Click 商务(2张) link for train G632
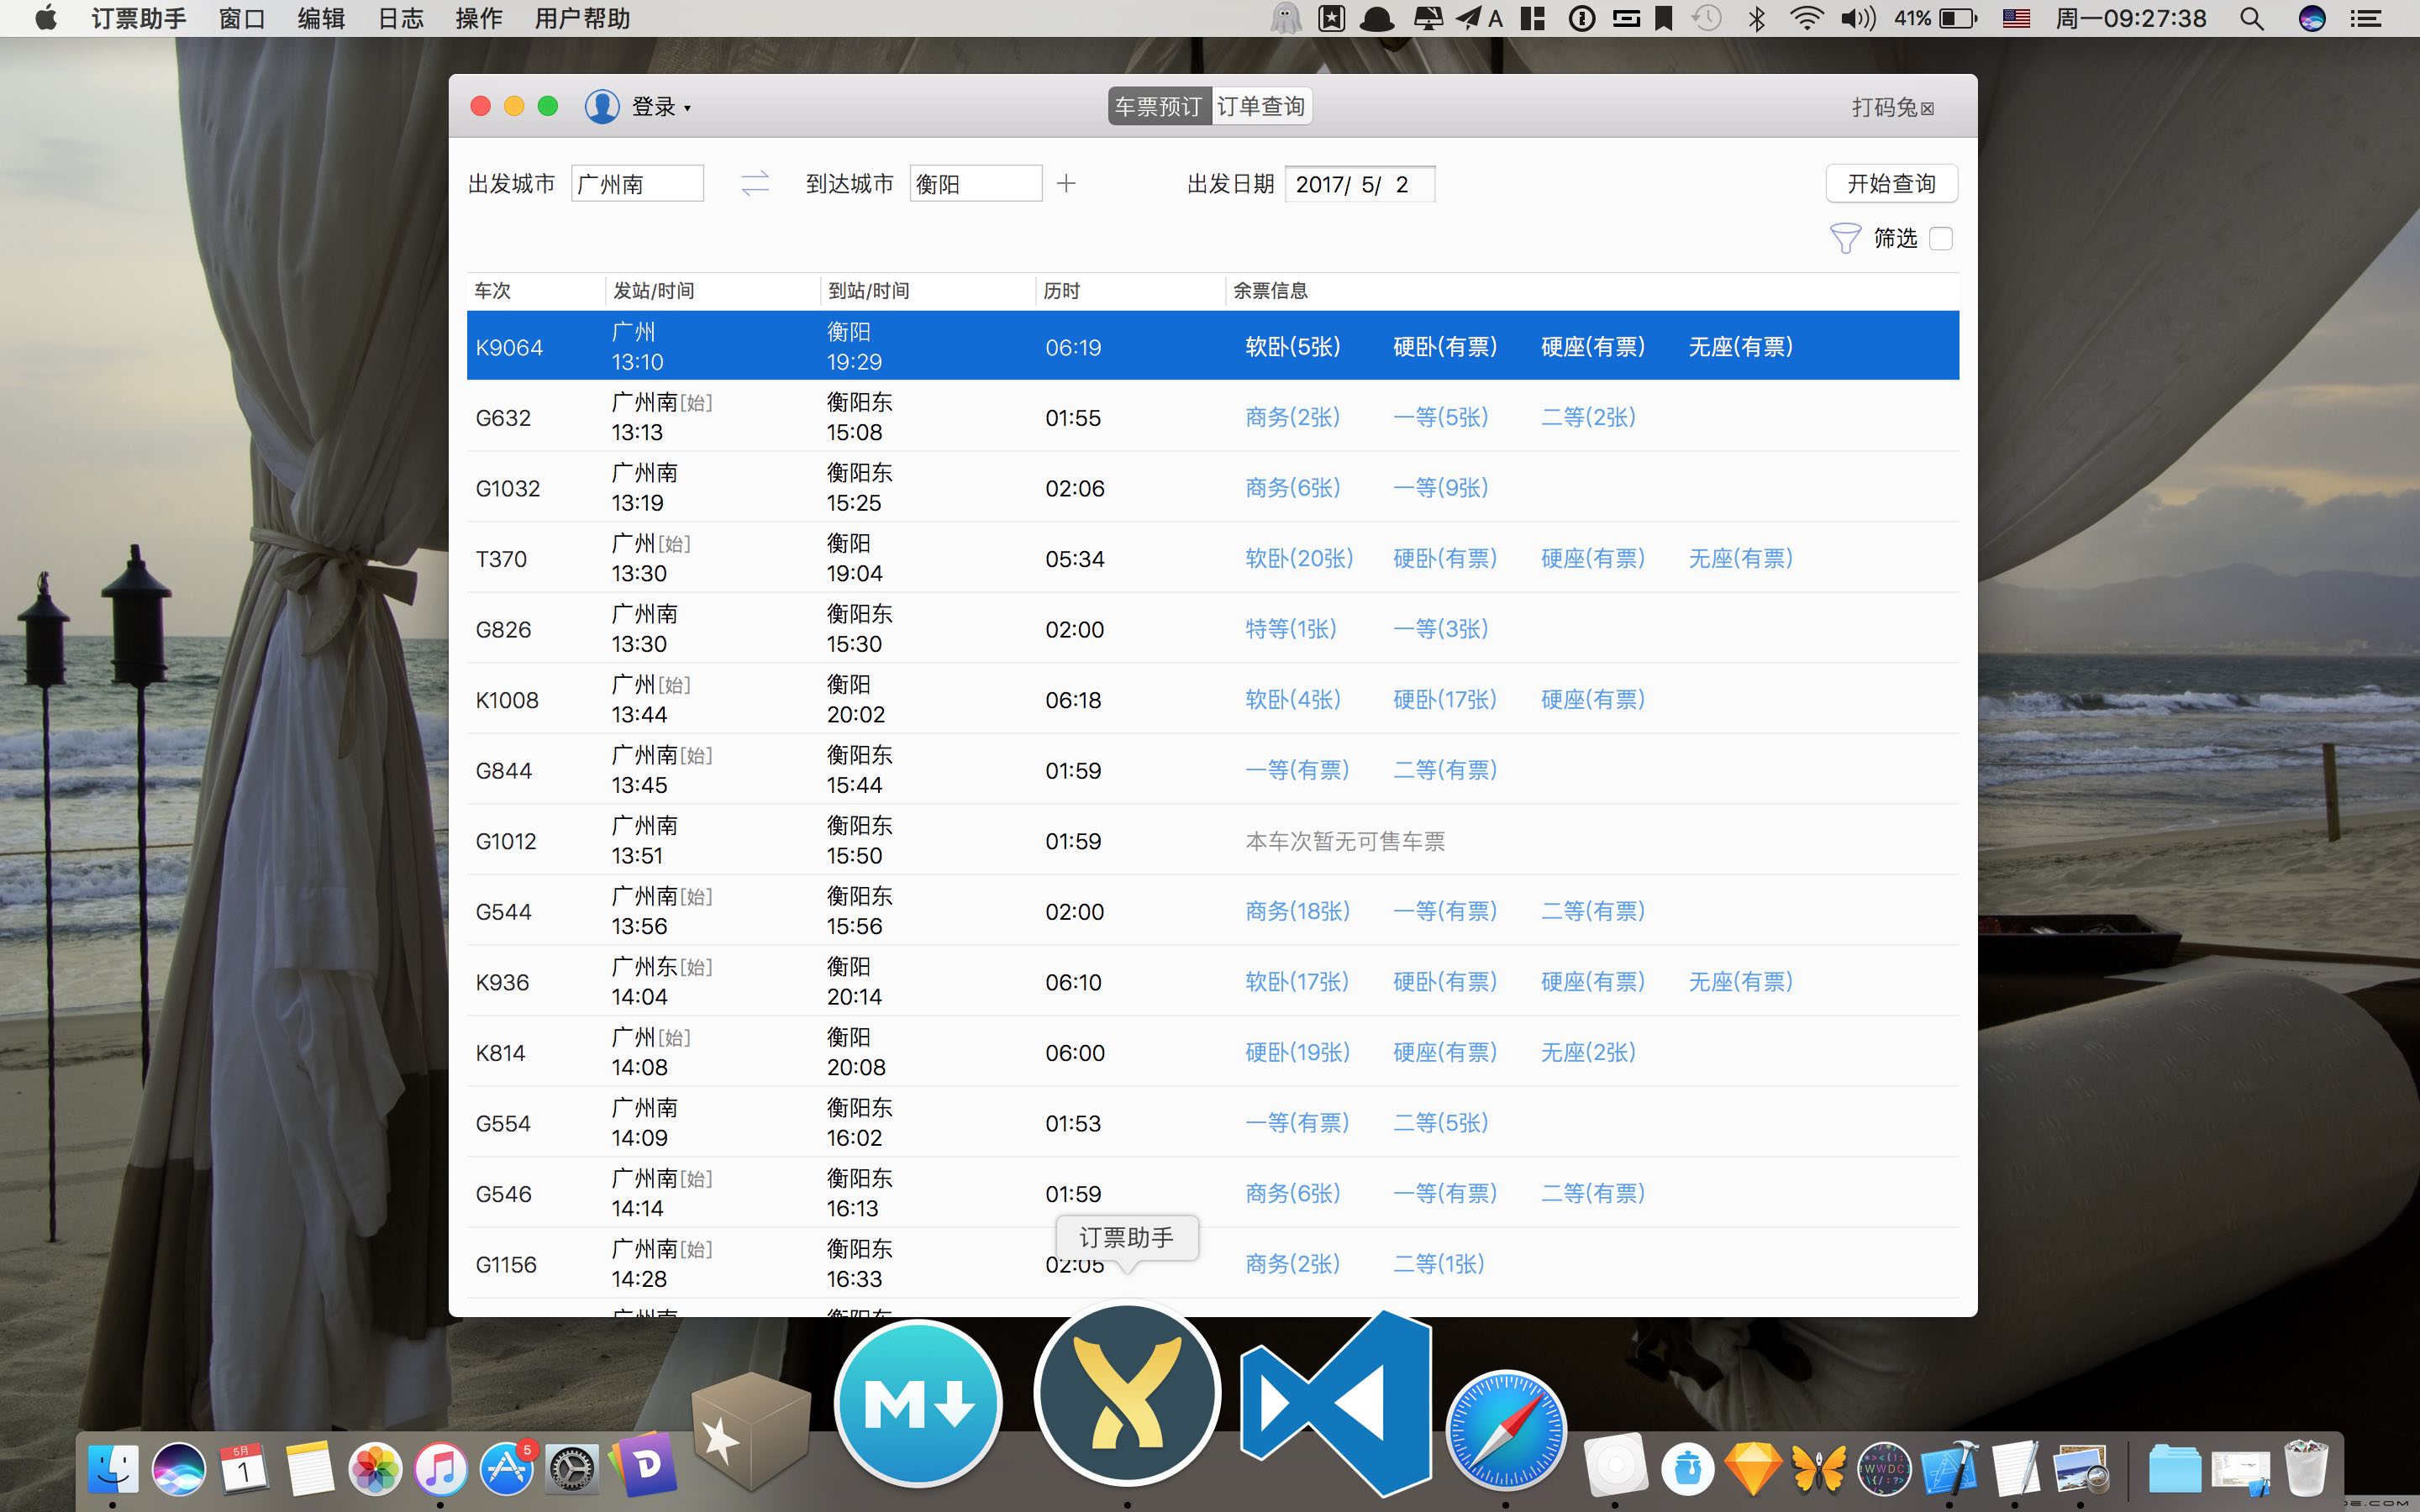This screenshot has height=1512, width=2420. [1292, 417]
